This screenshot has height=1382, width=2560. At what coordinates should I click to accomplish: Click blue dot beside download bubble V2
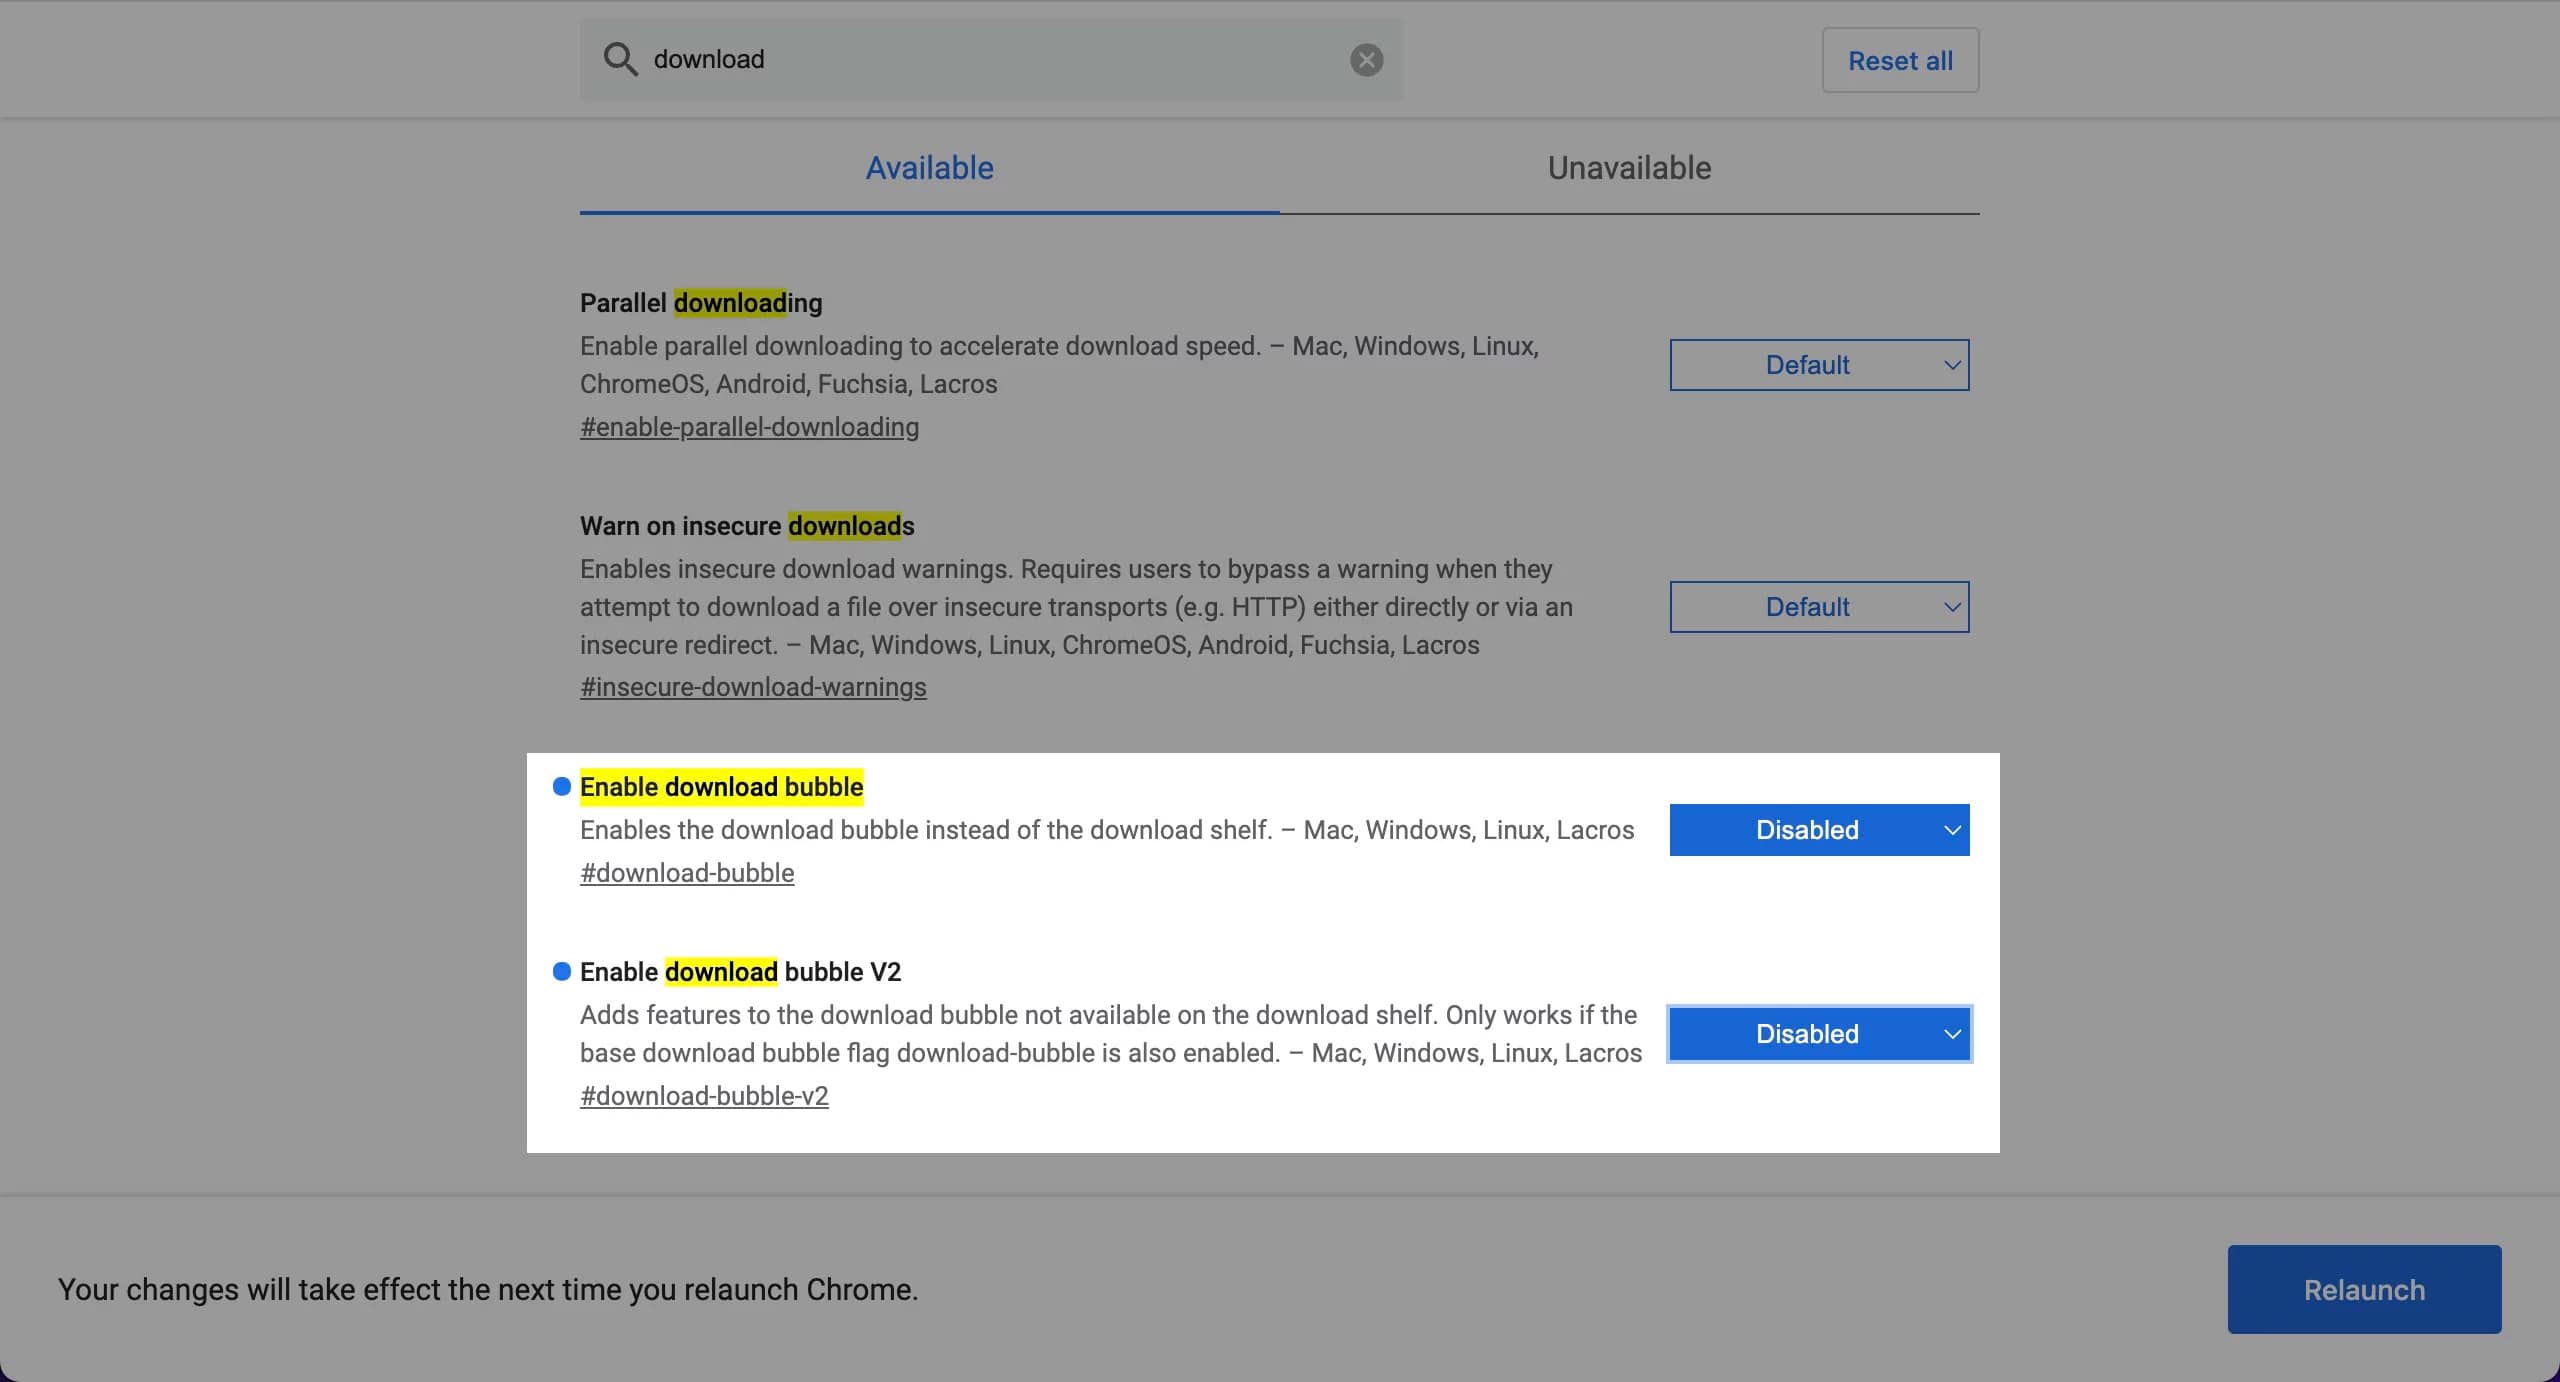[x=562, y=971]
